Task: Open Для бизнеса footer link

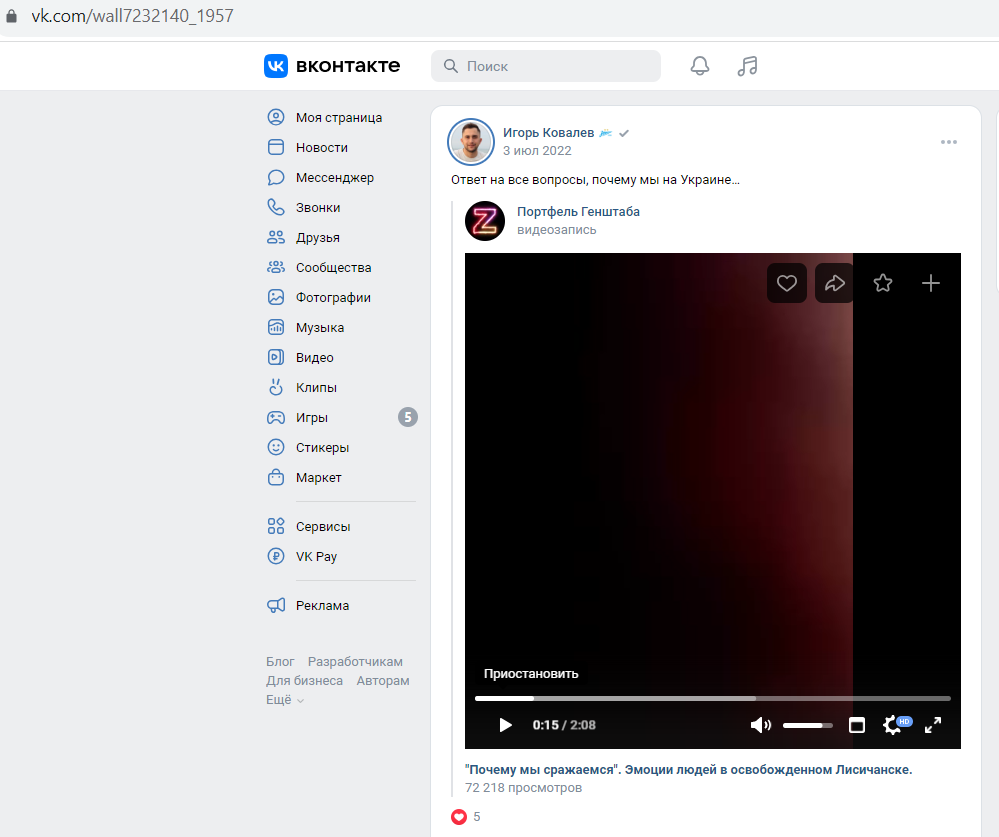Action: point(305,680)
